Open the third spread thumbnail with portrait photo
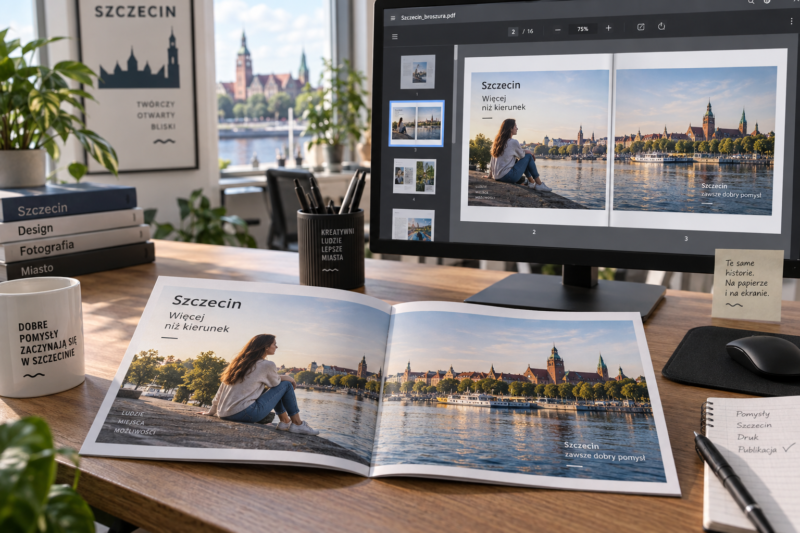Screen dimensions: 800x533 [414, 176]
